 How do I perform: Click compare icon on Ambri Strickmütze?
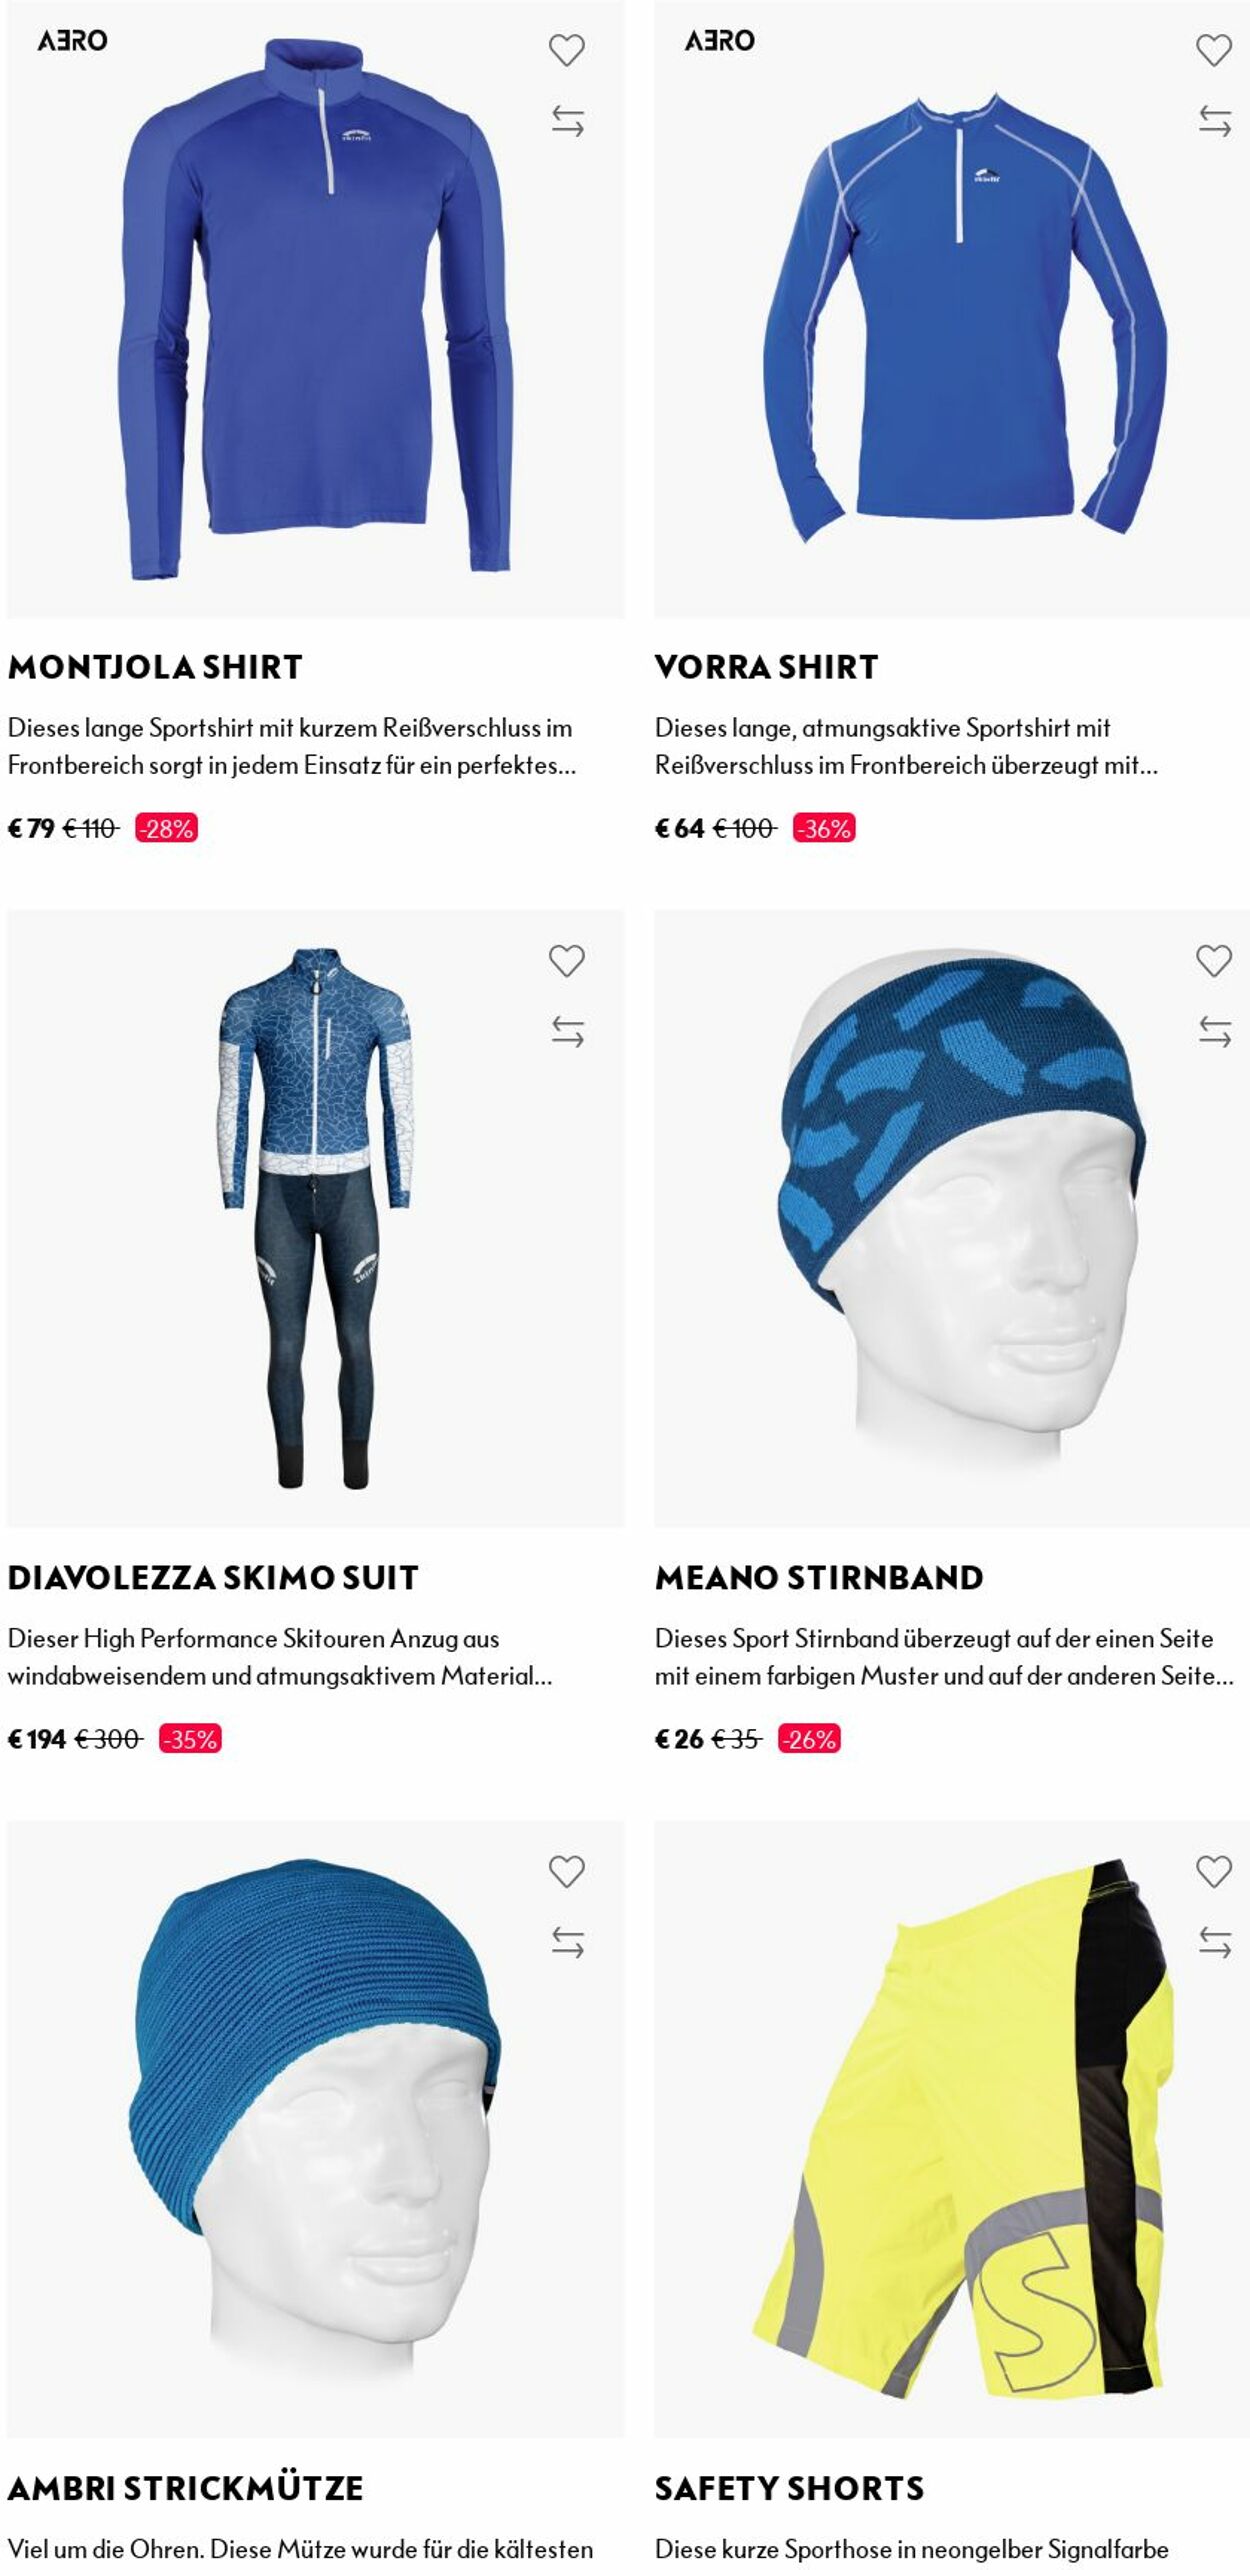point(567,1942)
